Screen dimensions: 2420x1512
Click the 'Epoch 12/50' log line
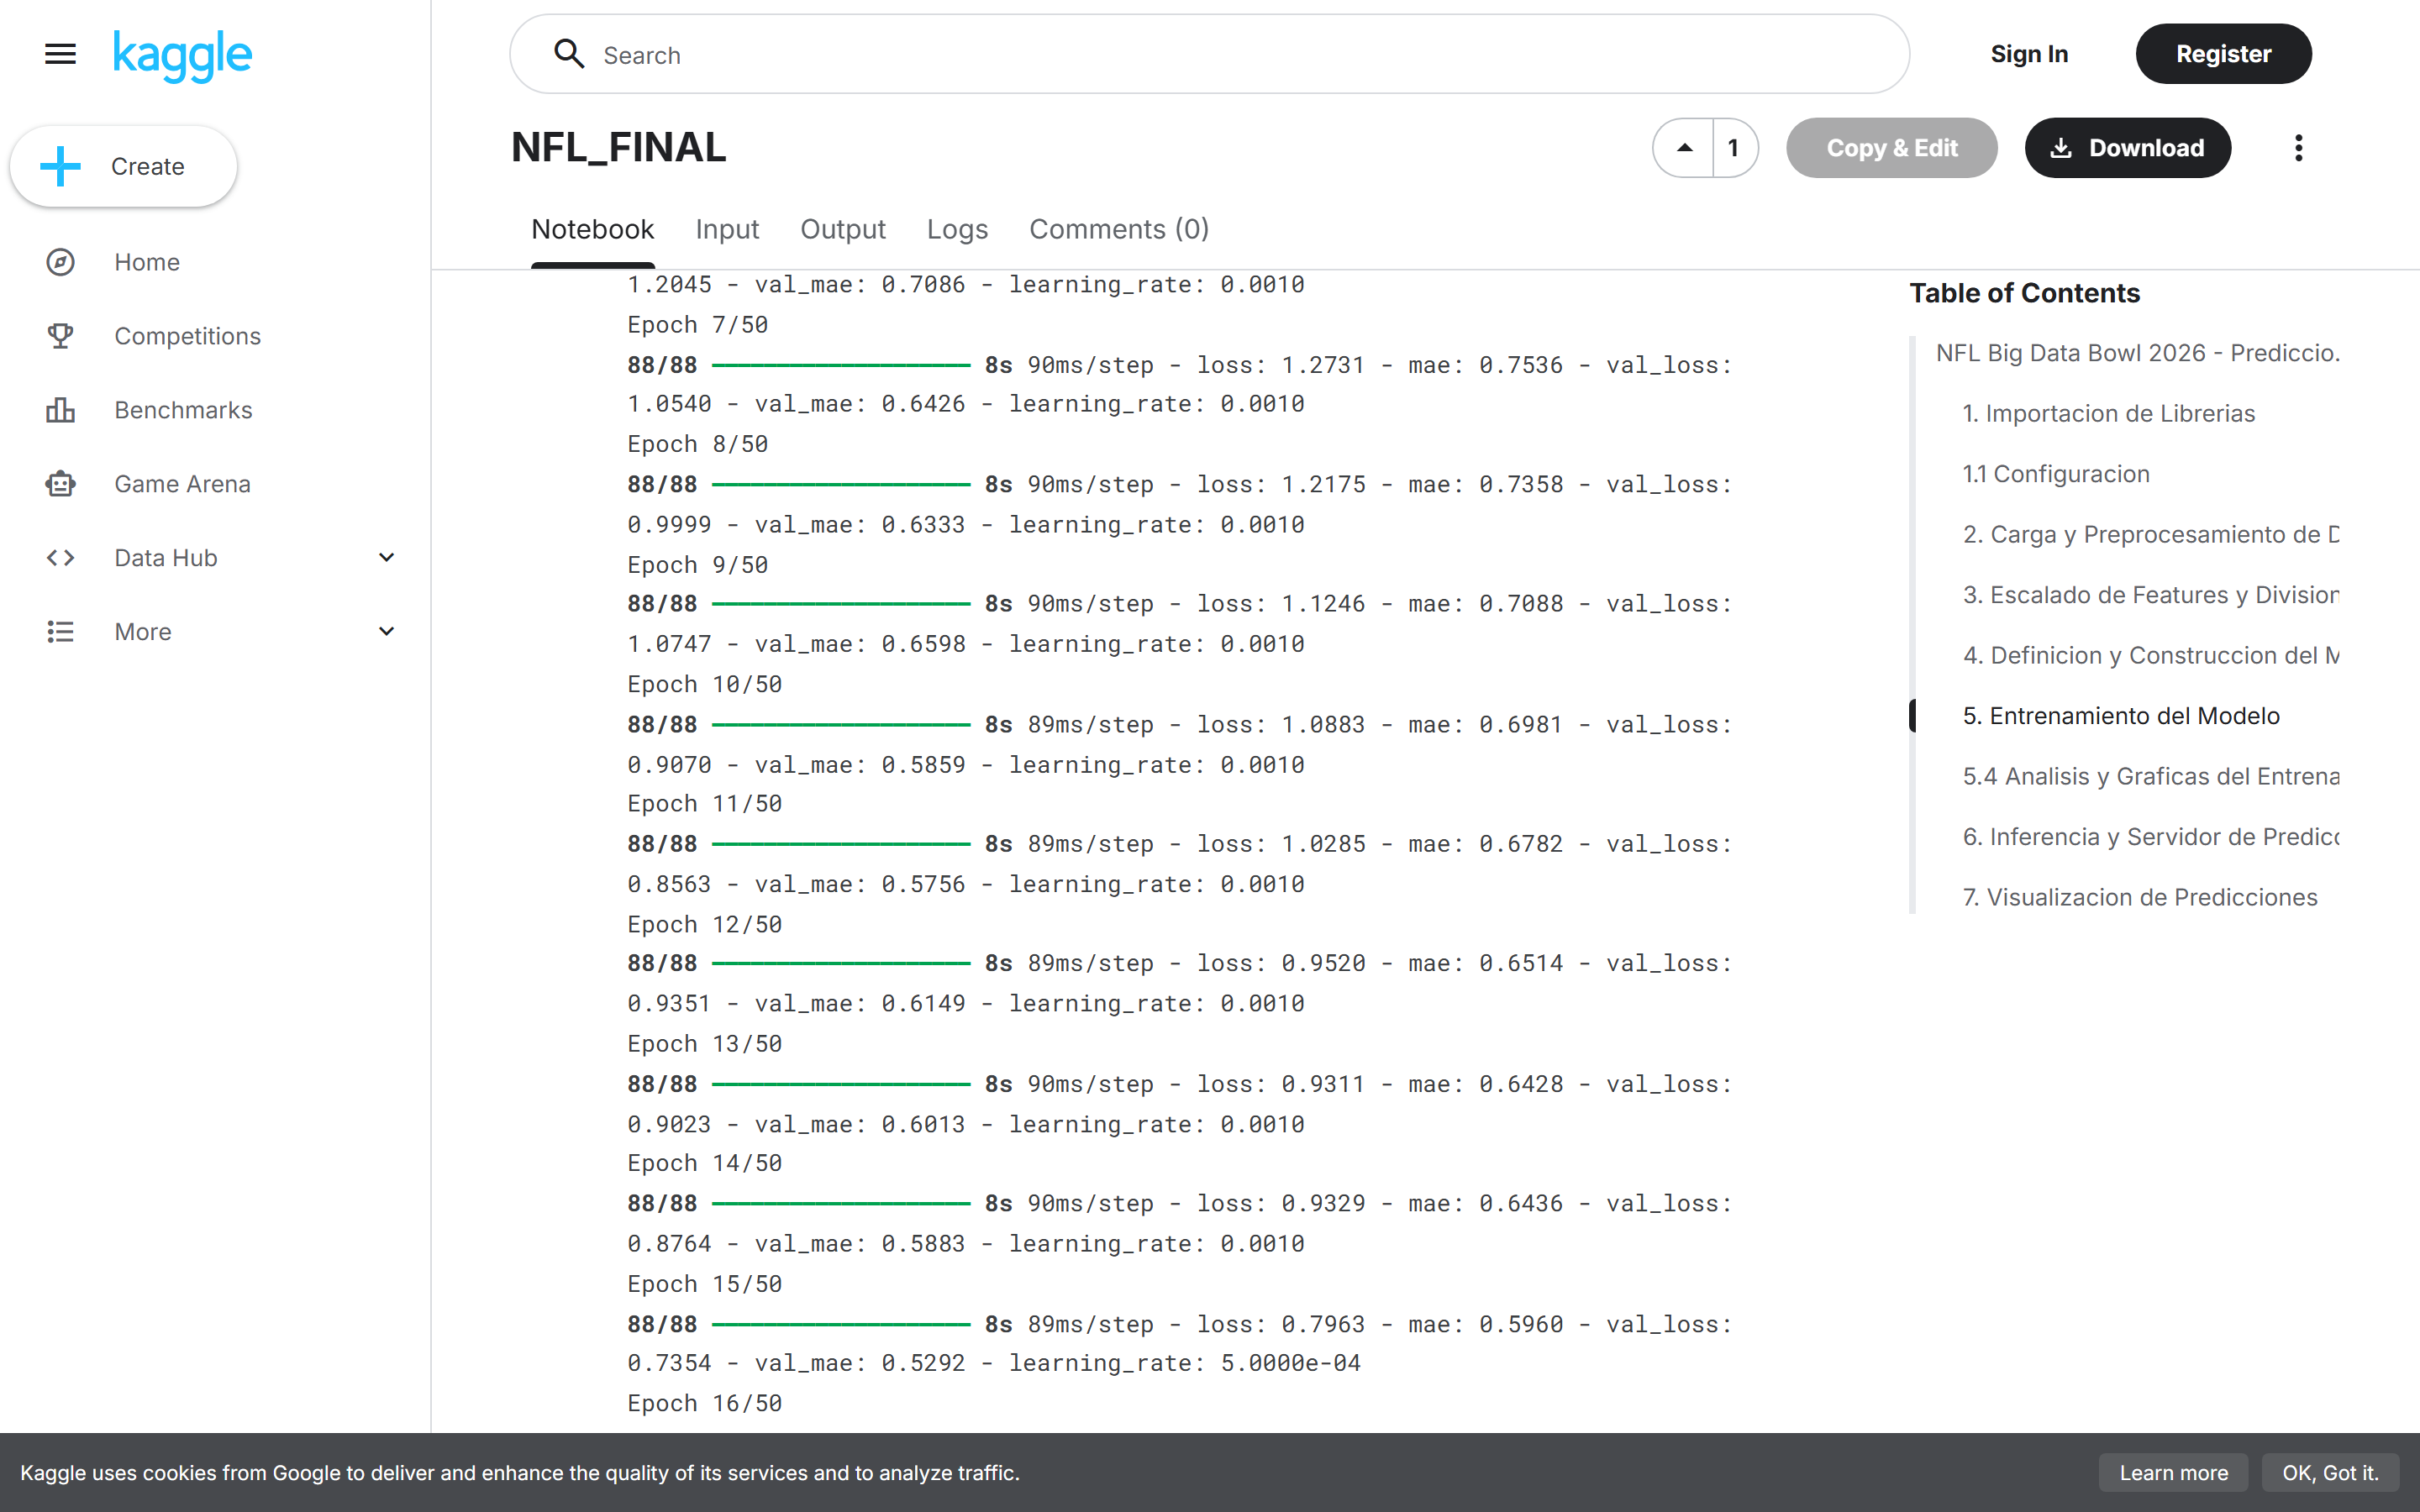point(704,925)
